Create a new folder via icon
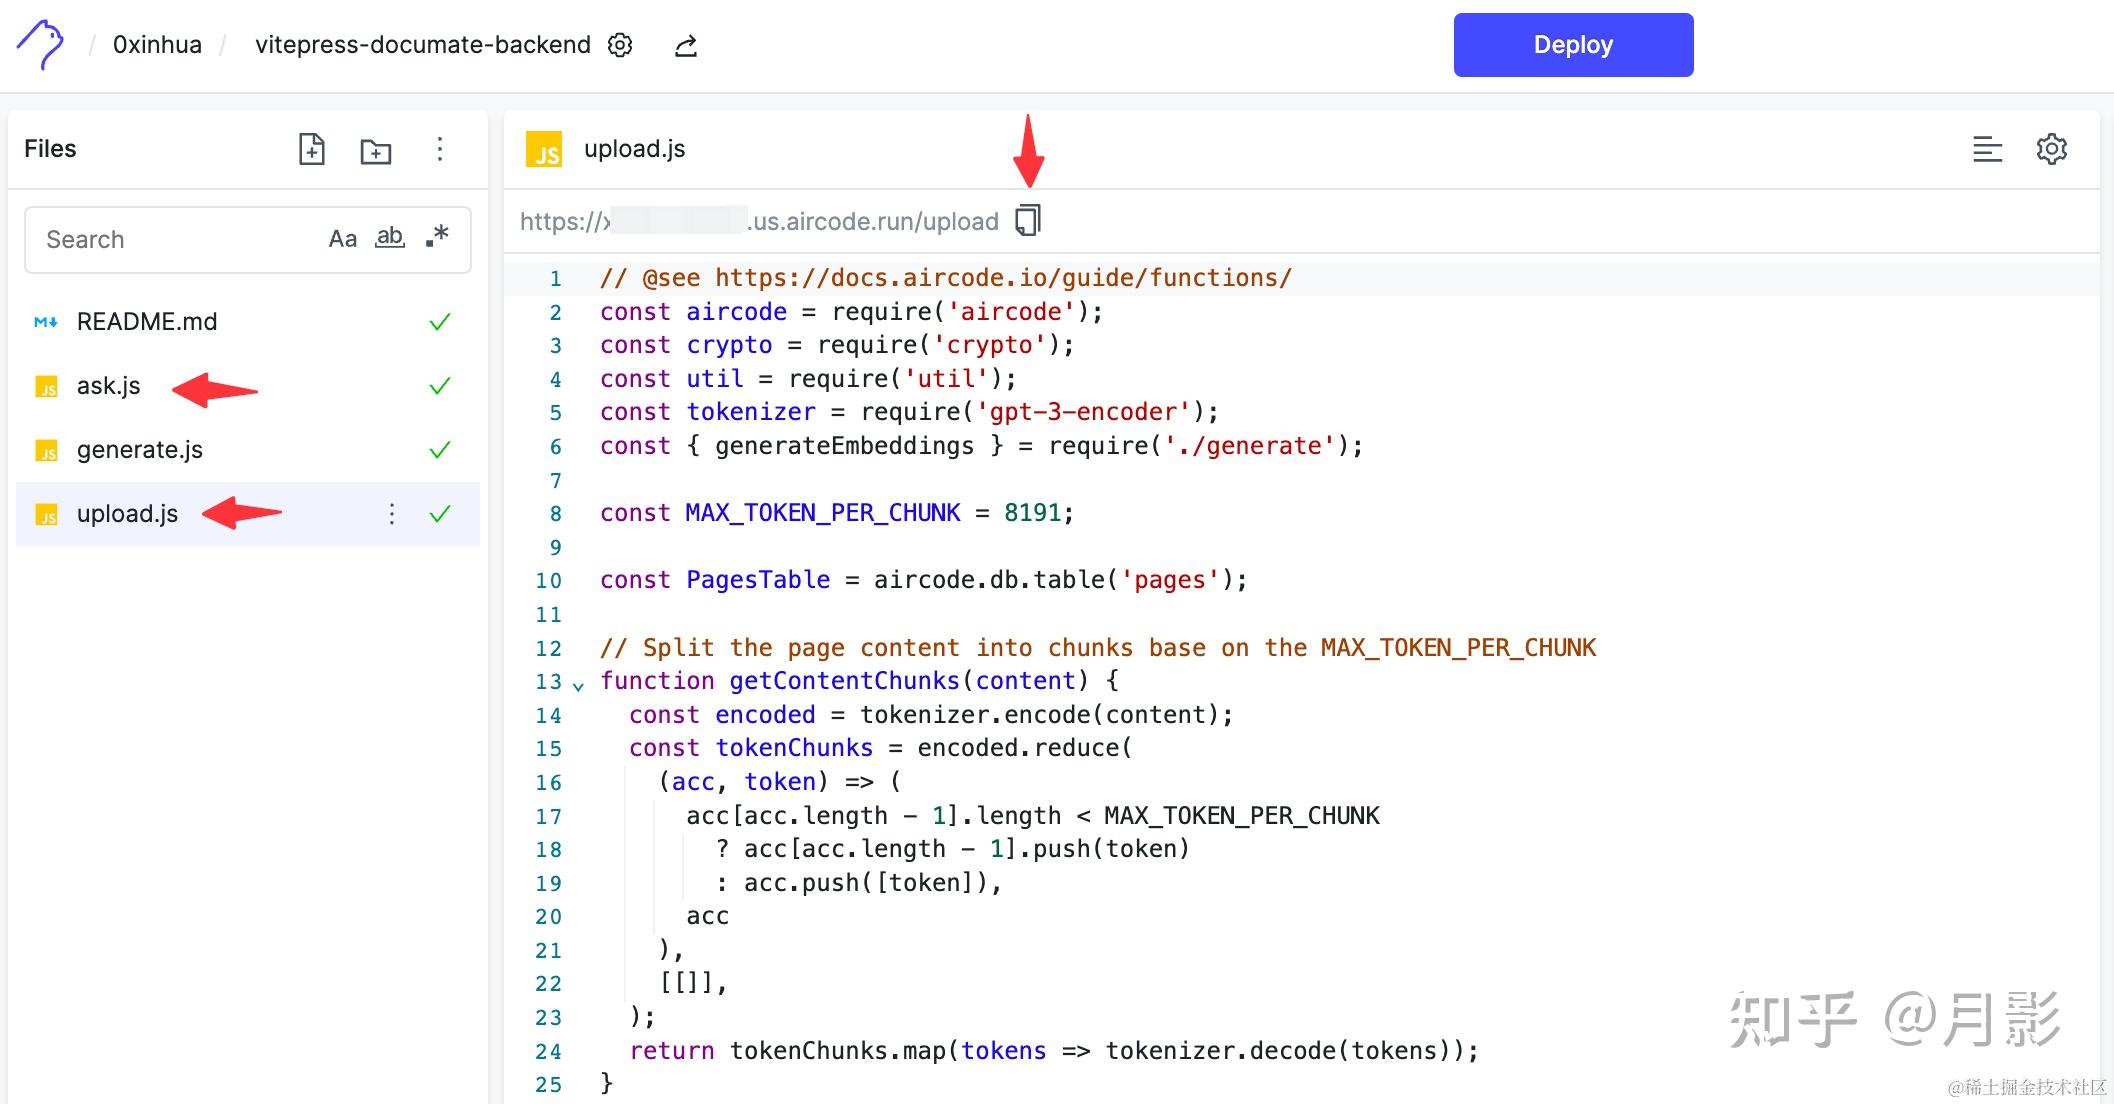The height and width of the screenshot is (1104, 2114). [x=376, y=150]
